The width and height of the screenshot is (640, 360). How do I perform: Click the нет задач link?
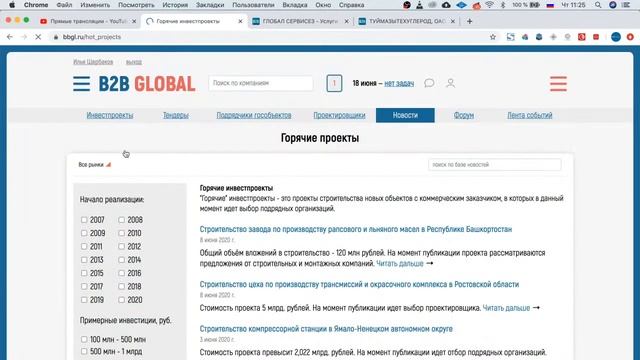[399, 83]
